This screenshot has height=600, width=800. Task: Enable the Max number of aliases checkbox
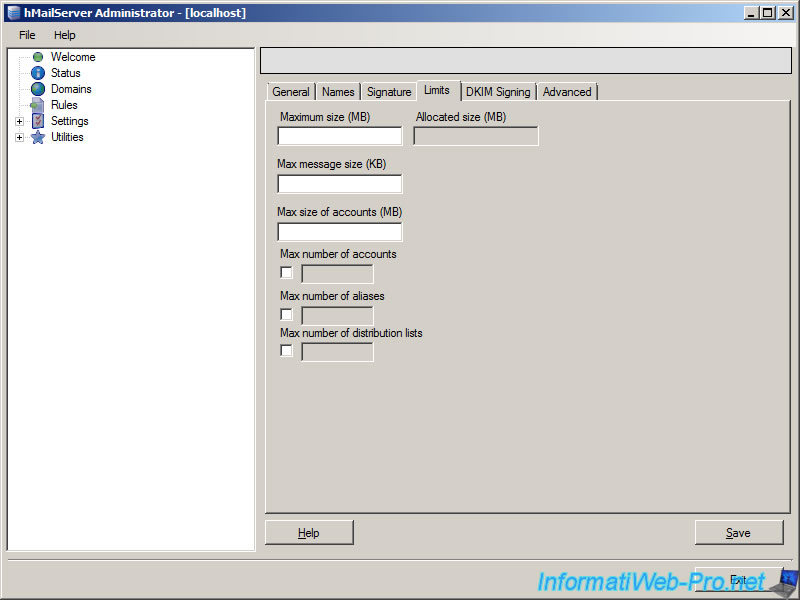(x=286, y=314)
